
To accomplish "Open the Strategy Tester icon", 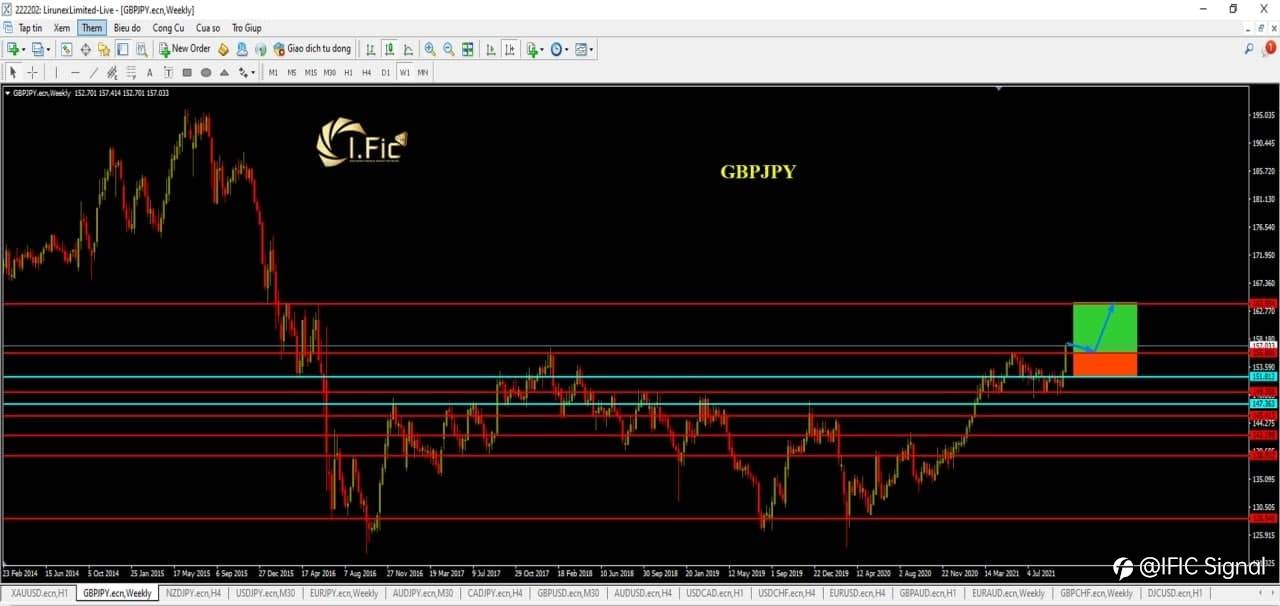I will [x=141, y=49].
